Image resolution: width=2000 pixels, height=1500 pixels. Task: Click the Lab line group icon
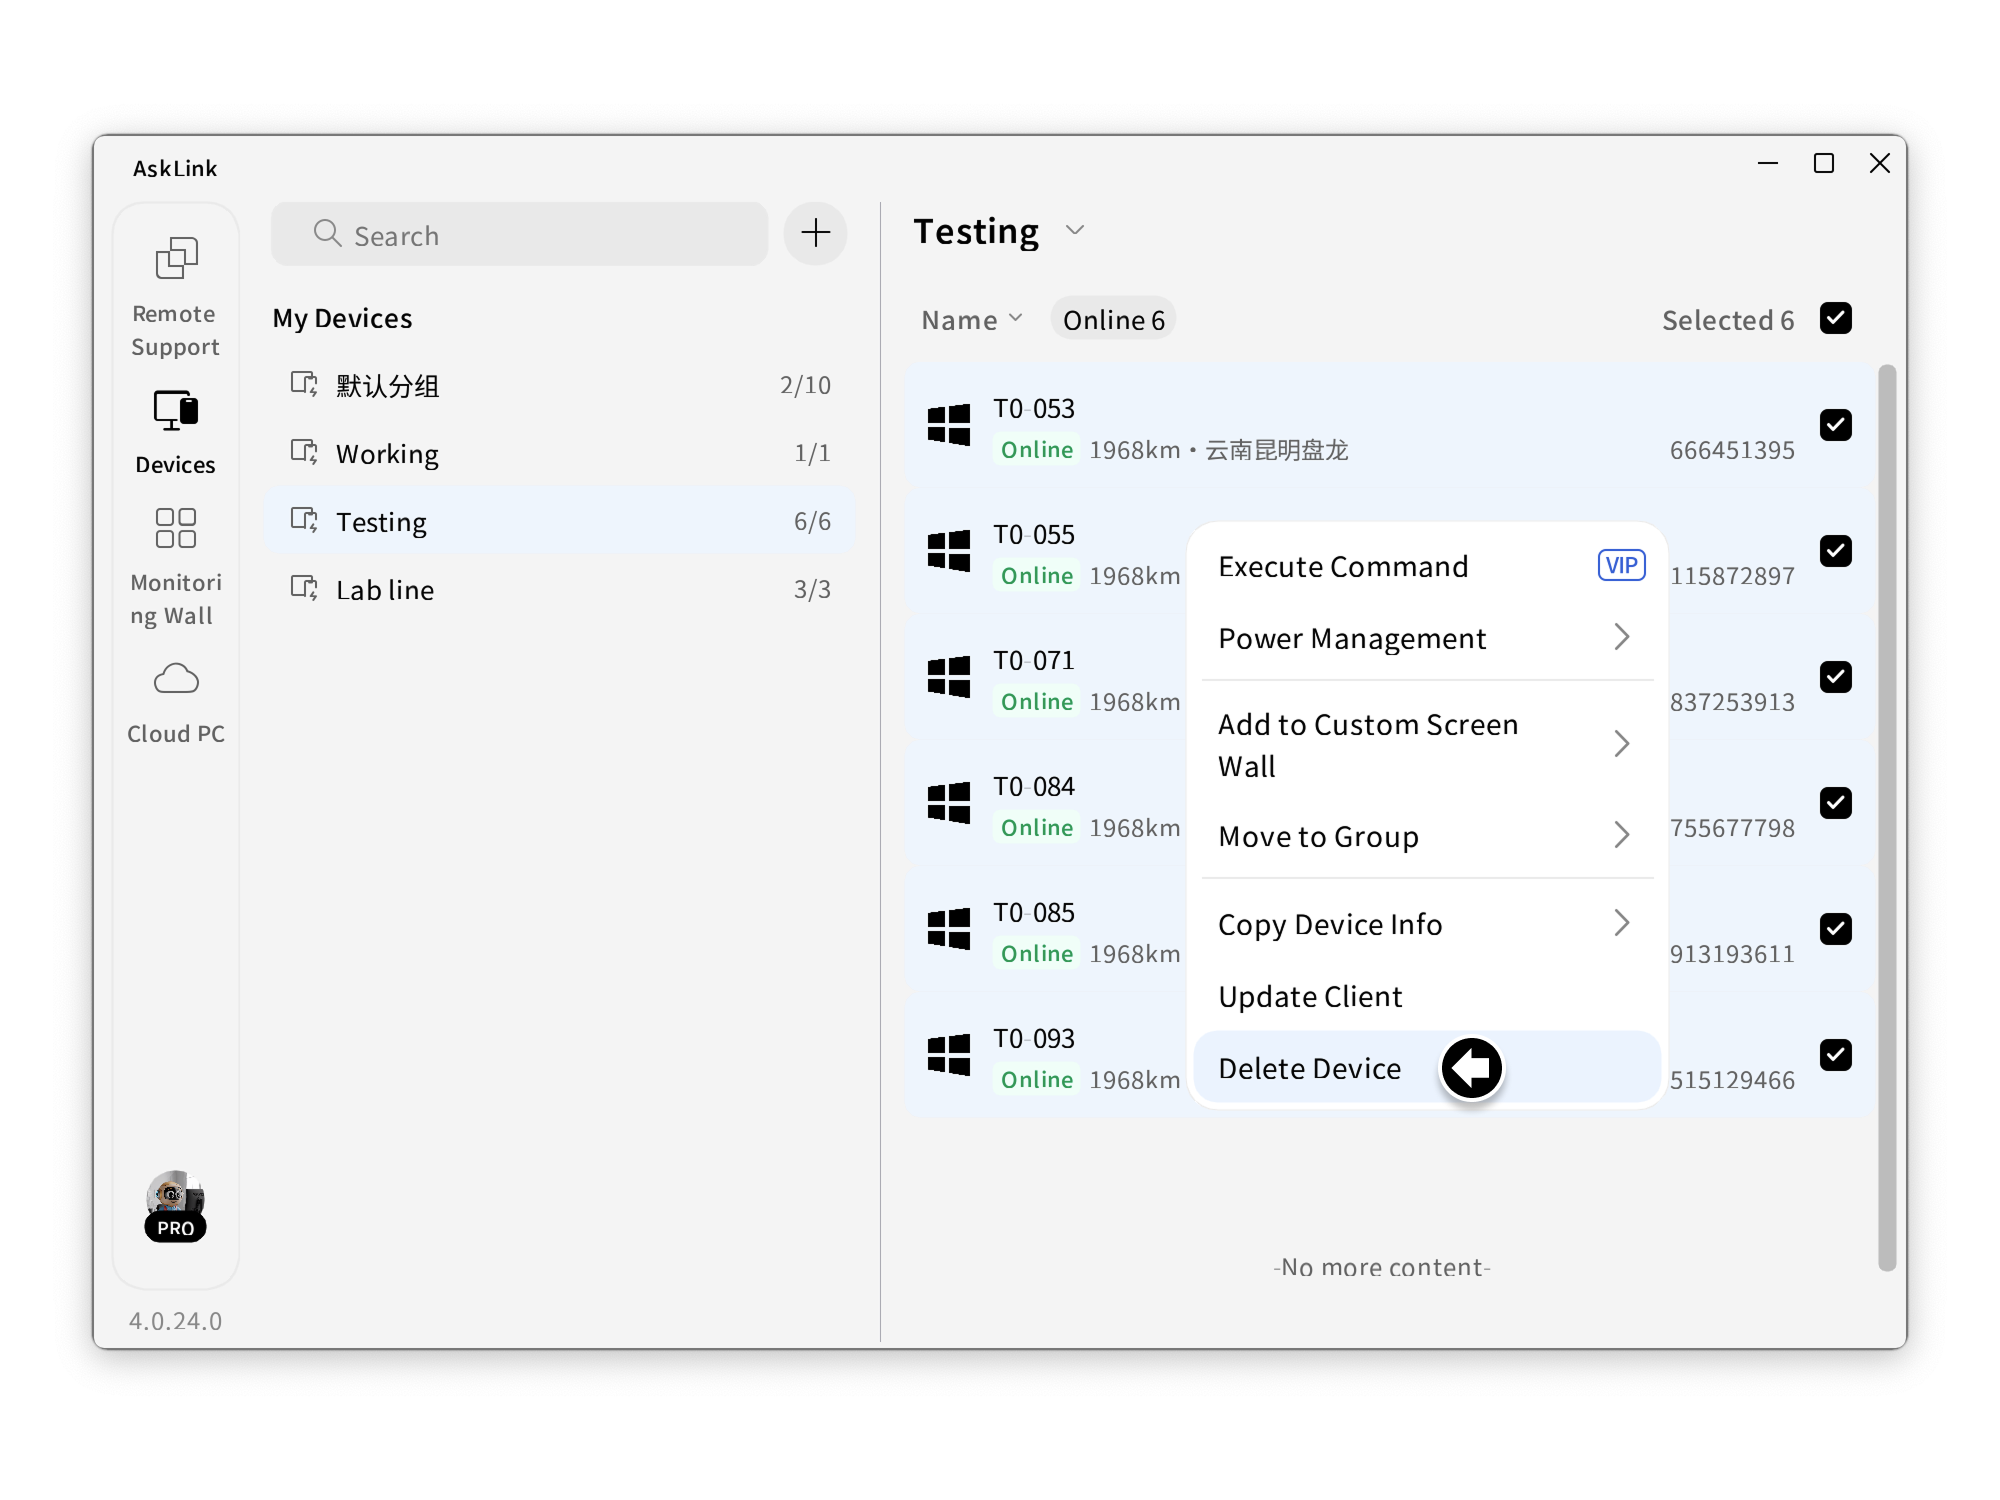point(304,588)
